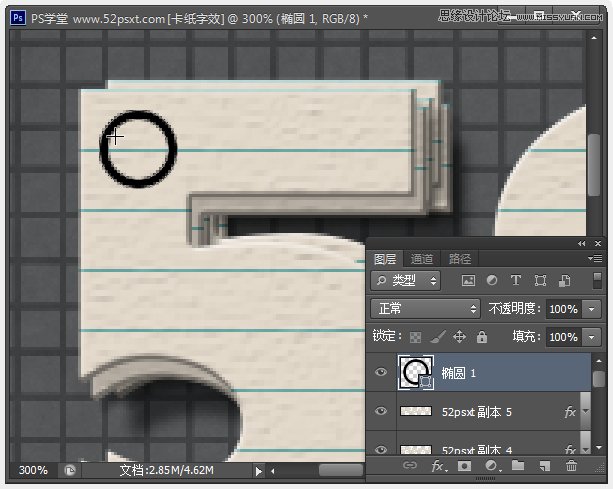Image resolution: width=613 pixels, height=489 pixels.
Task: Close the layers panel
Action: click(598, 244)
